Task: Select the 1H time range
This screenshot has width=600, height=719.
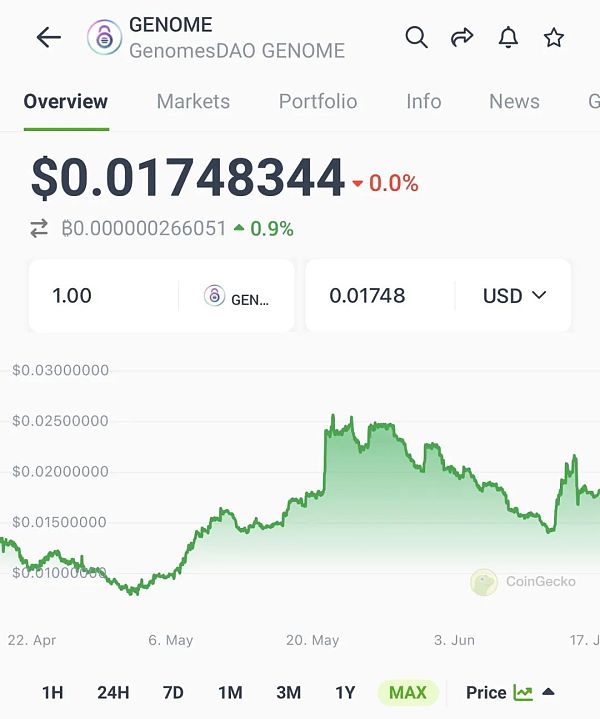Action: click(53, 692)
